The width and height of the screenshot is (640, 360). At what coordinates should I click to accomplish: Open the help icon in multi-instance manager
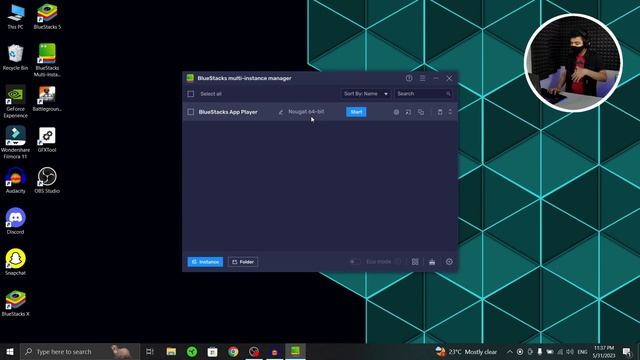(x=409, y=78)
